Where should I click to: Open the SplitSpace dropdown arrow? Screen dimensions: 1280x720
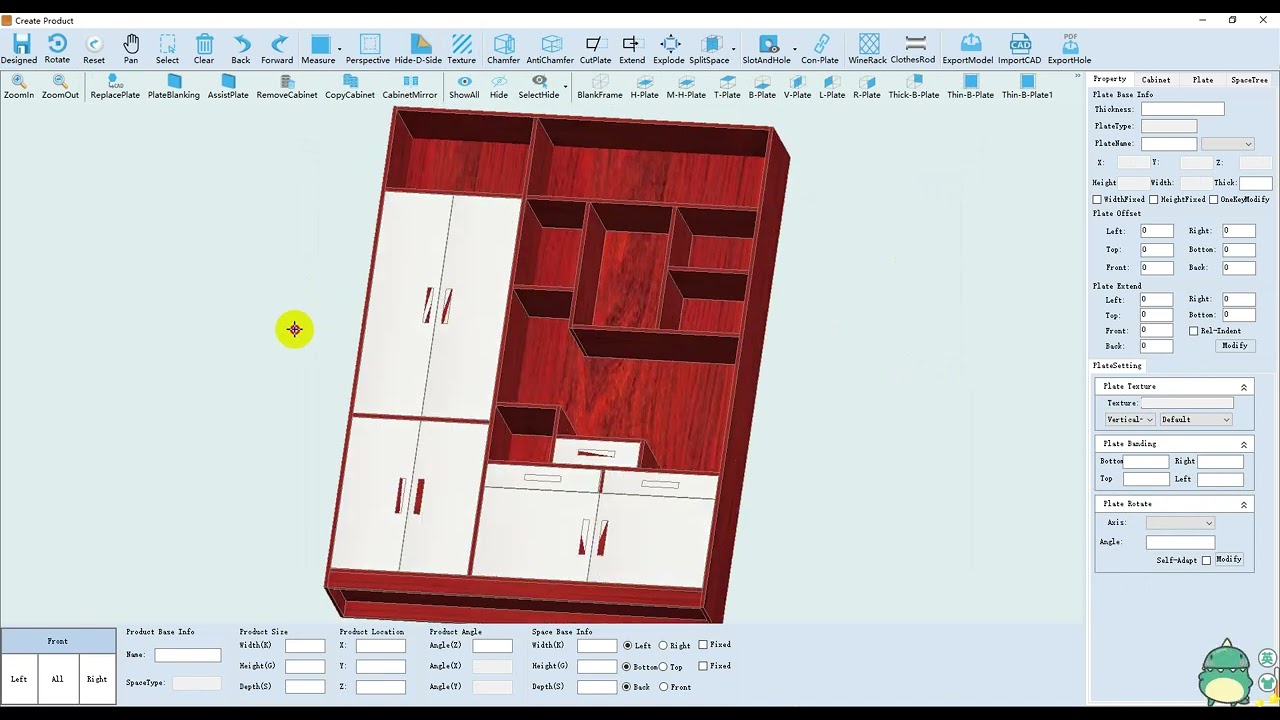[x=733, y=48]
